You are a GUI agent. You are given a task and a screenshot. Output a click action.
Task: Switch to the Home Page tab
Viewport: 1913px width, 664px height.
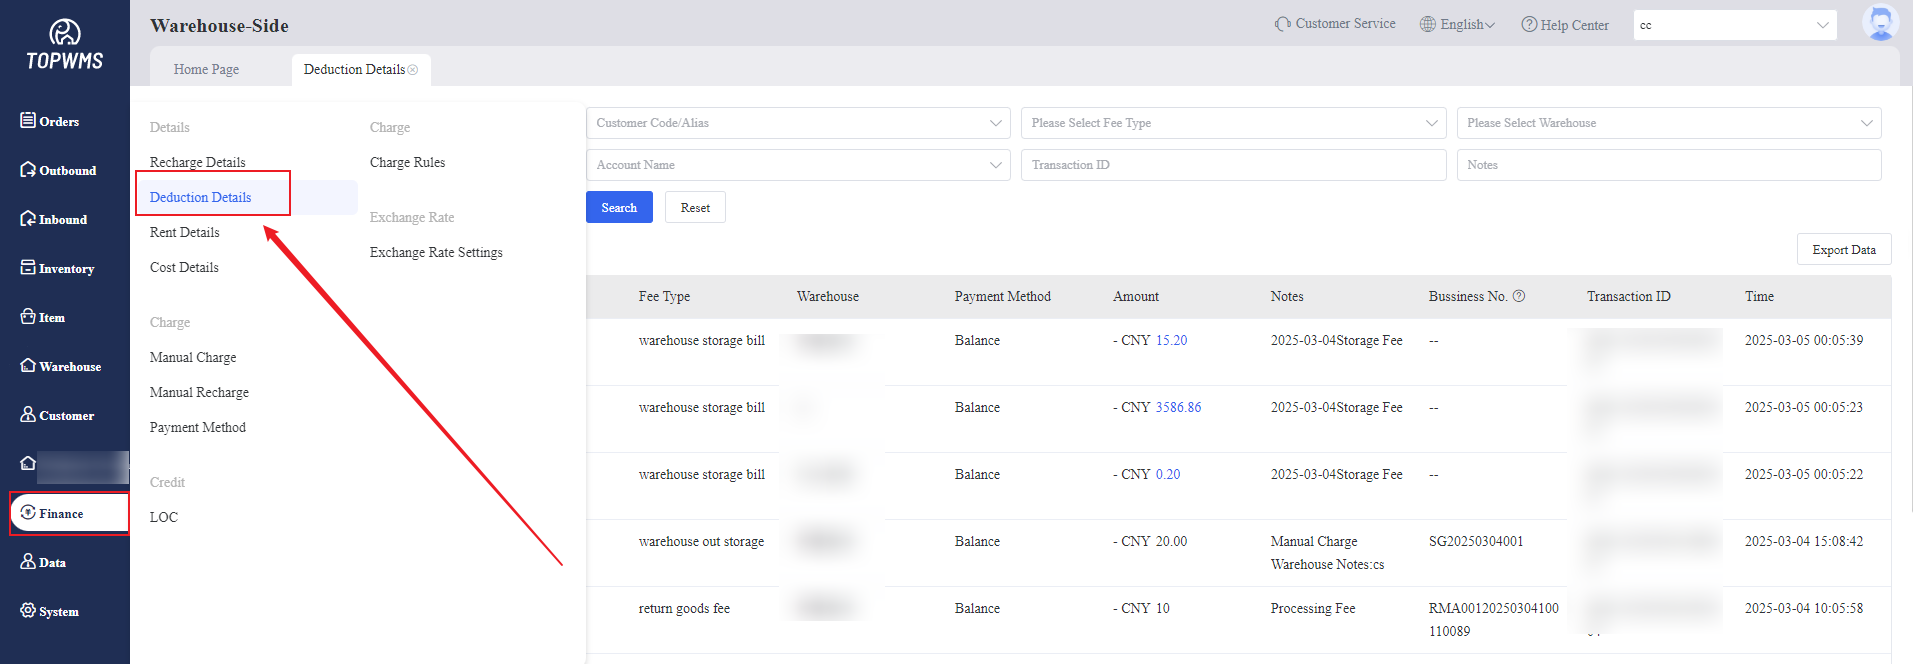tap(206, 70)
